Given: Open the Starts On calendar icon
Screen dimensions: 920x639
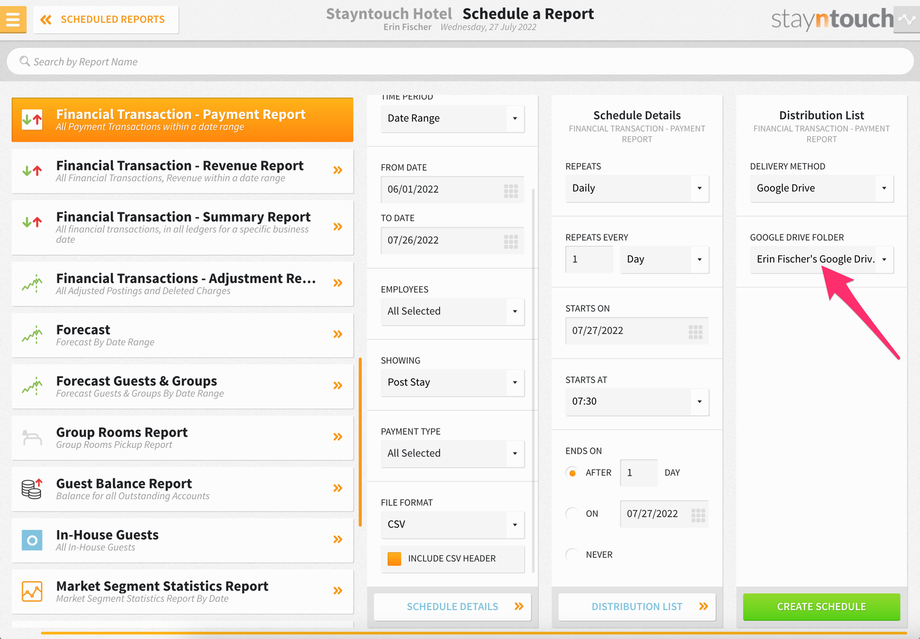Looking at the screenshot, I should [x=695, y=332].
